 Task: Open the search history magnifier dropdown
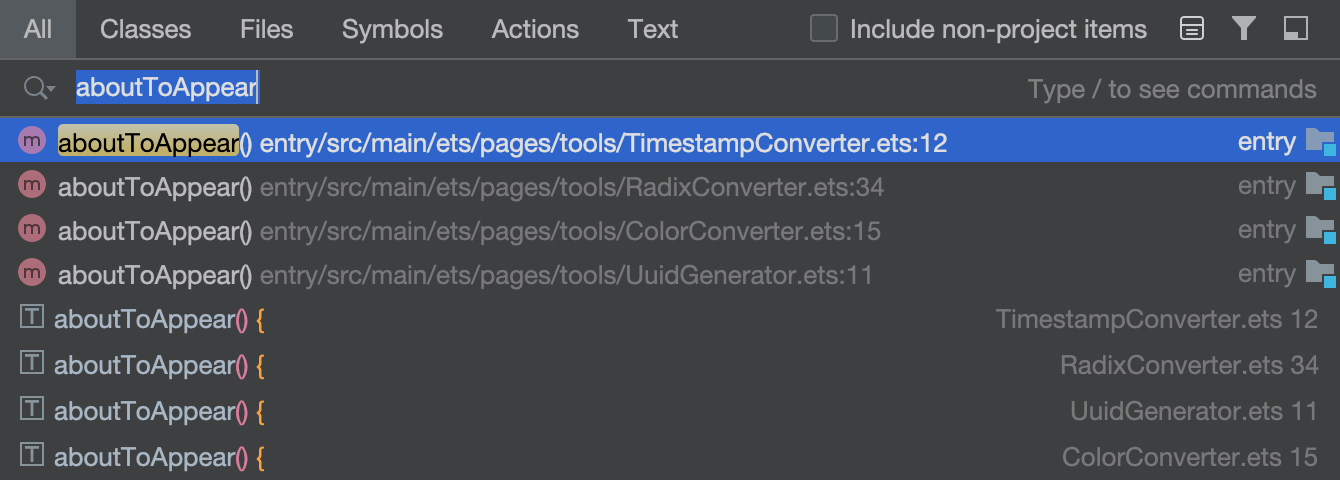click(x=38, y=89)
